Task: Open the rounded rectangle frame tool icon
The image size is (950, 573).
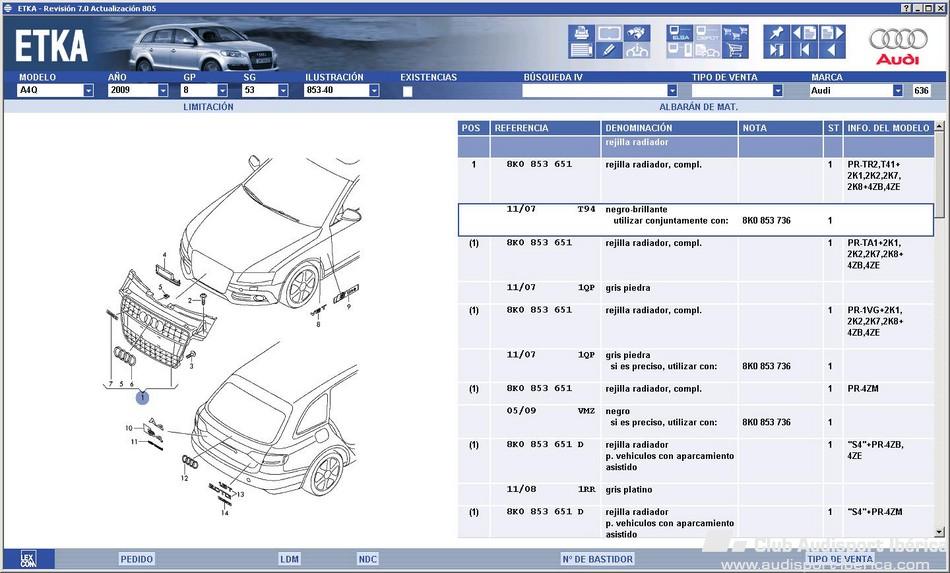Action: point(609,33)
